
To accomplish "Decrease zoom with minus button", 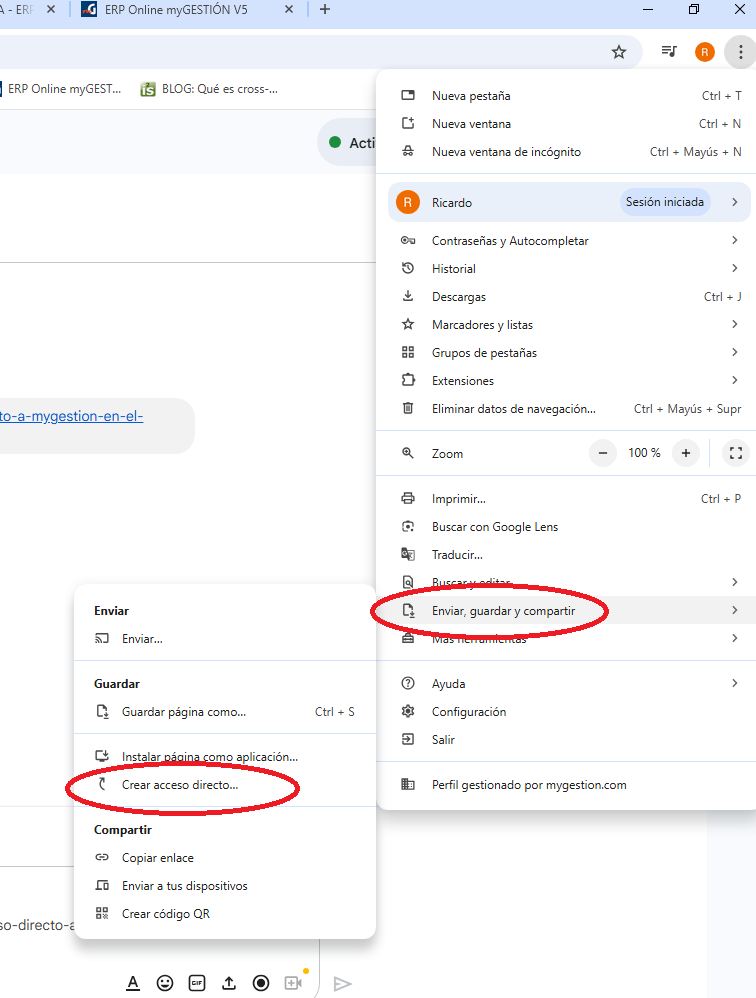I will (603, 453).
